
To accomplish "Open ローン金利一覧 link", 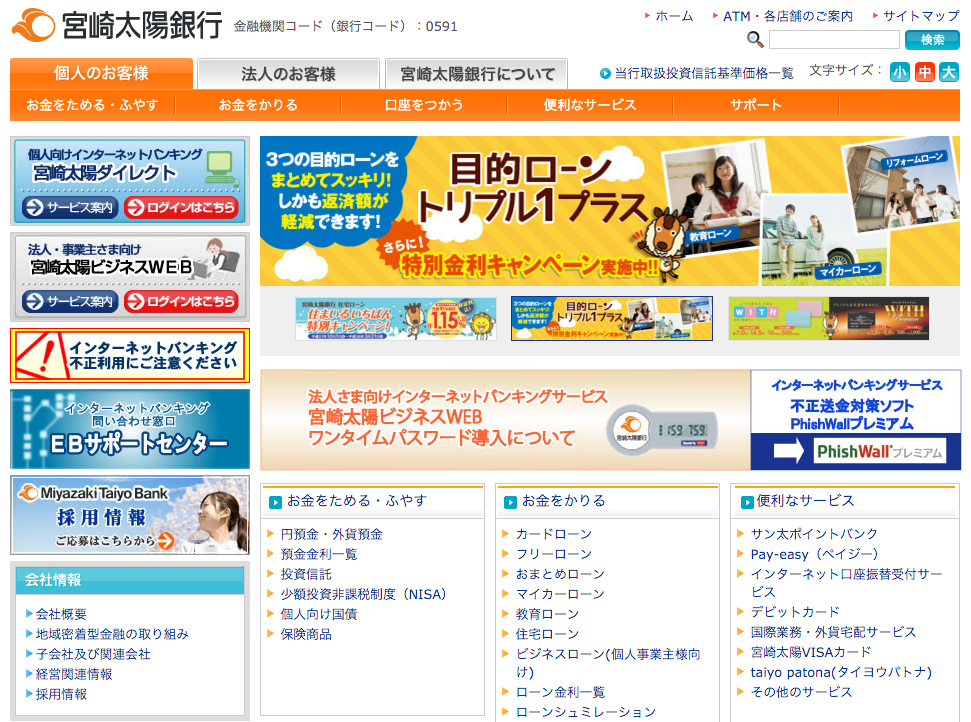I will tap(560, 692).
